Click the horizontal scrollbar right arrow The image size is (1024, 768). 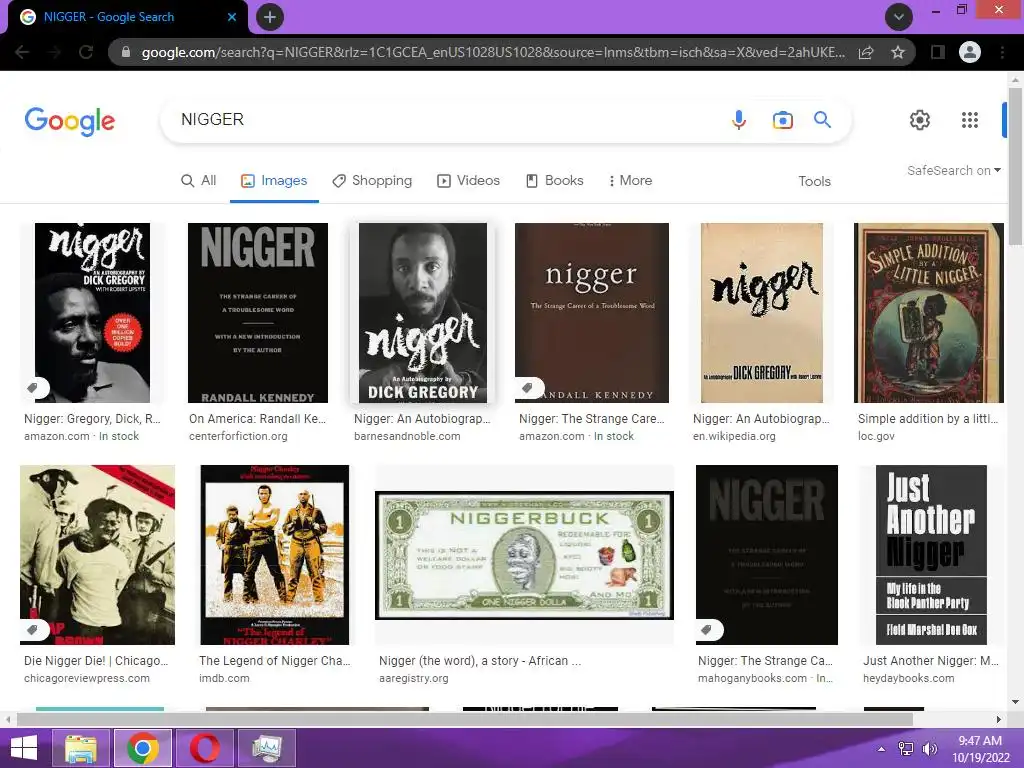pos(999,719)
